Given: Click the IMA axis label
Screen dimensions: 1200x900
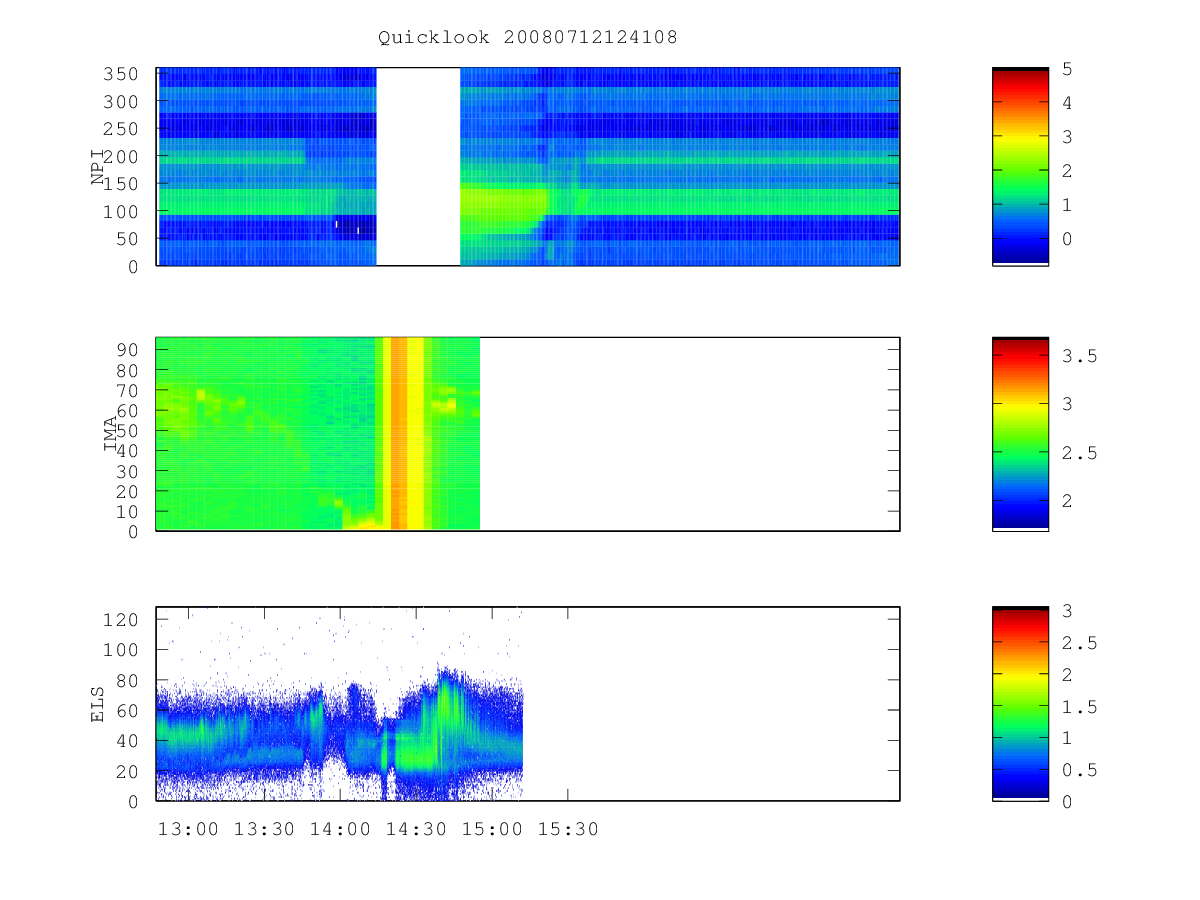Looking at the screenshot, I should (111, 435).
